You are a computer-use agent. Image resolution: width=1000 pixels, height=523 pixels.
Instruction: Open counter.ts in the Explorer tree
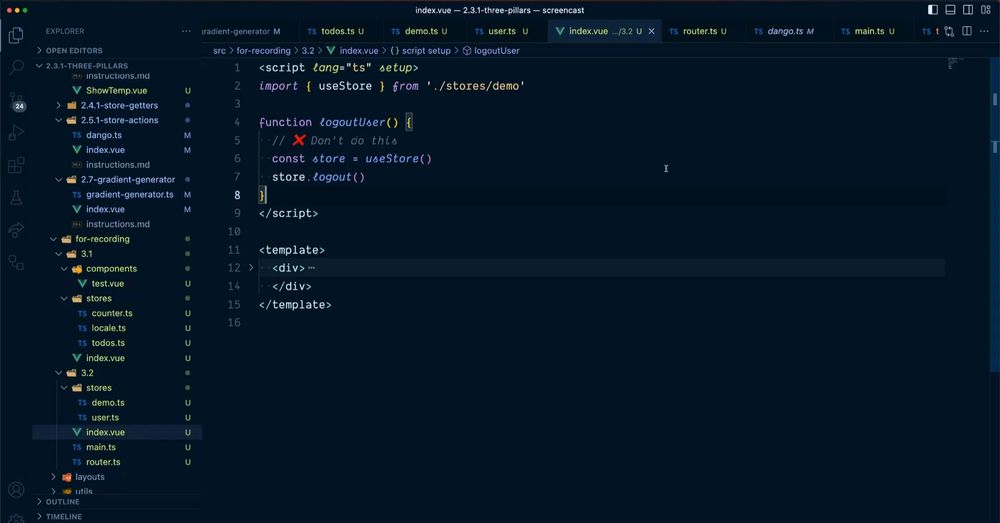(x=112, y=313)
